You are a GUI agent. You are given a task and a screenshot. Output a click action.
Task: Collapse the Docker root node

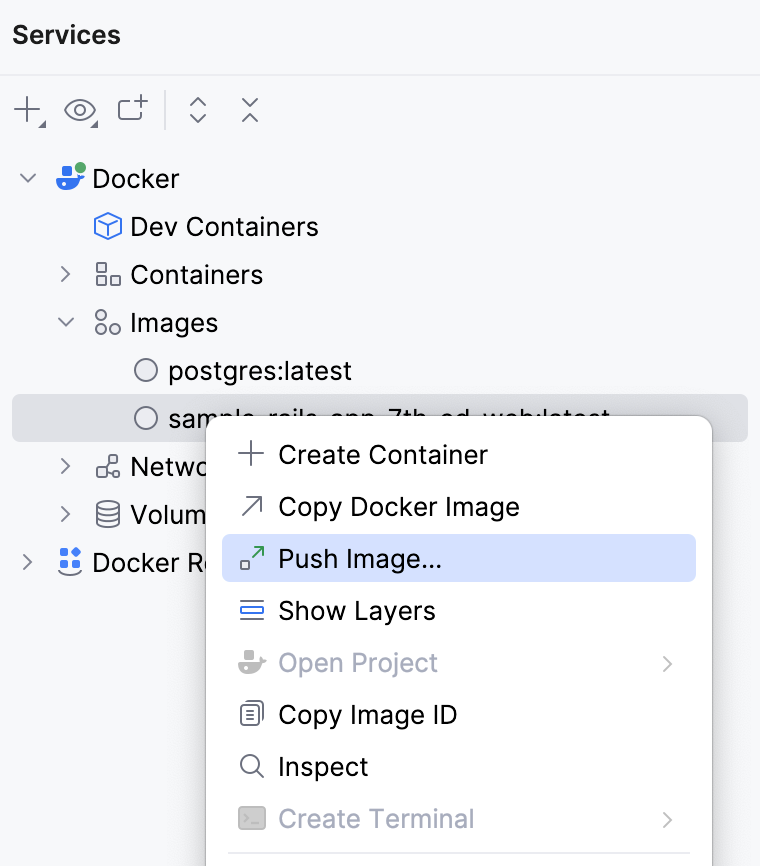pos(28,177)
